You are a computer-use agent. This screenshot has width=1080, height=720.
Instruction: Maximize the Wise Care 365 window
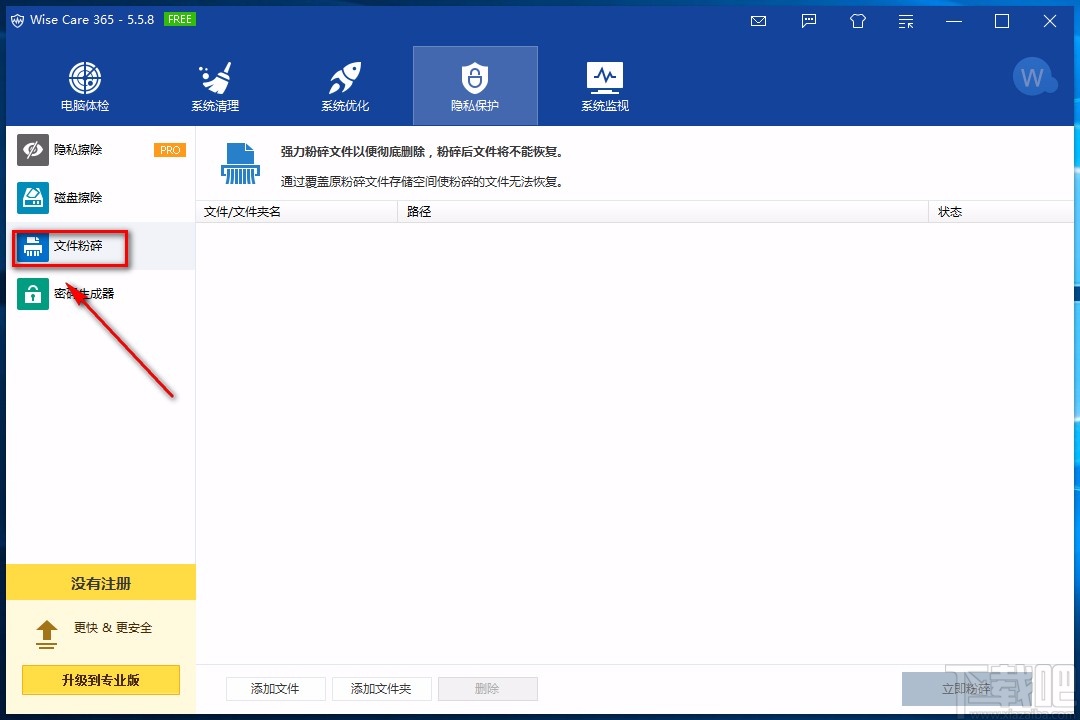pos(1002,21)
